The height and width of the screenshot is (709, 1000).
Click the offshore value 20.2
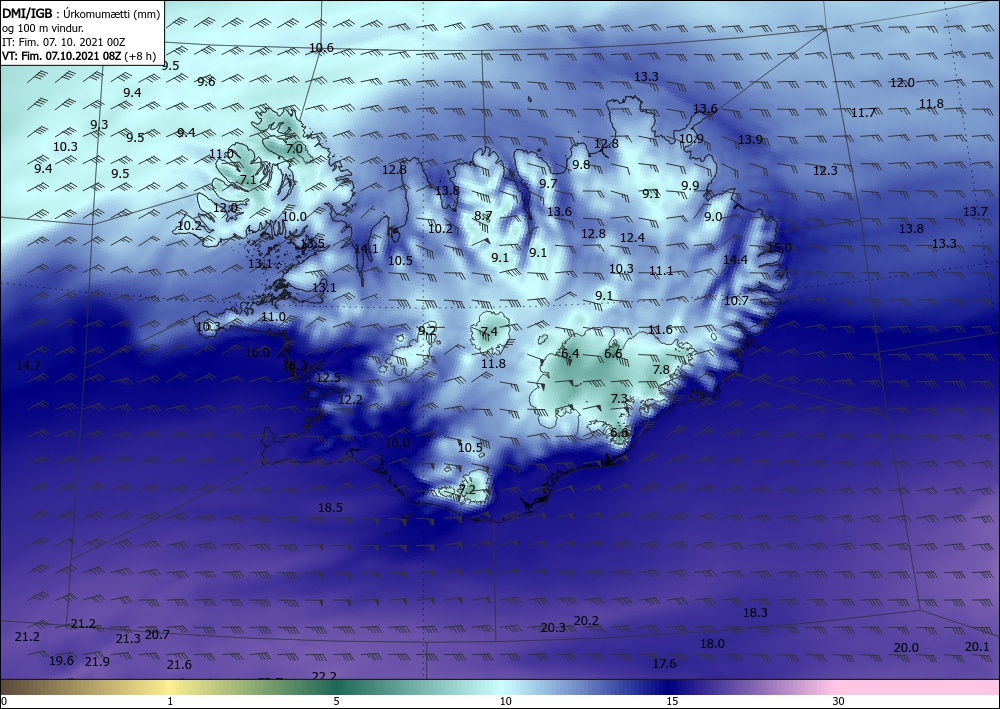click(x=586, y=621)
